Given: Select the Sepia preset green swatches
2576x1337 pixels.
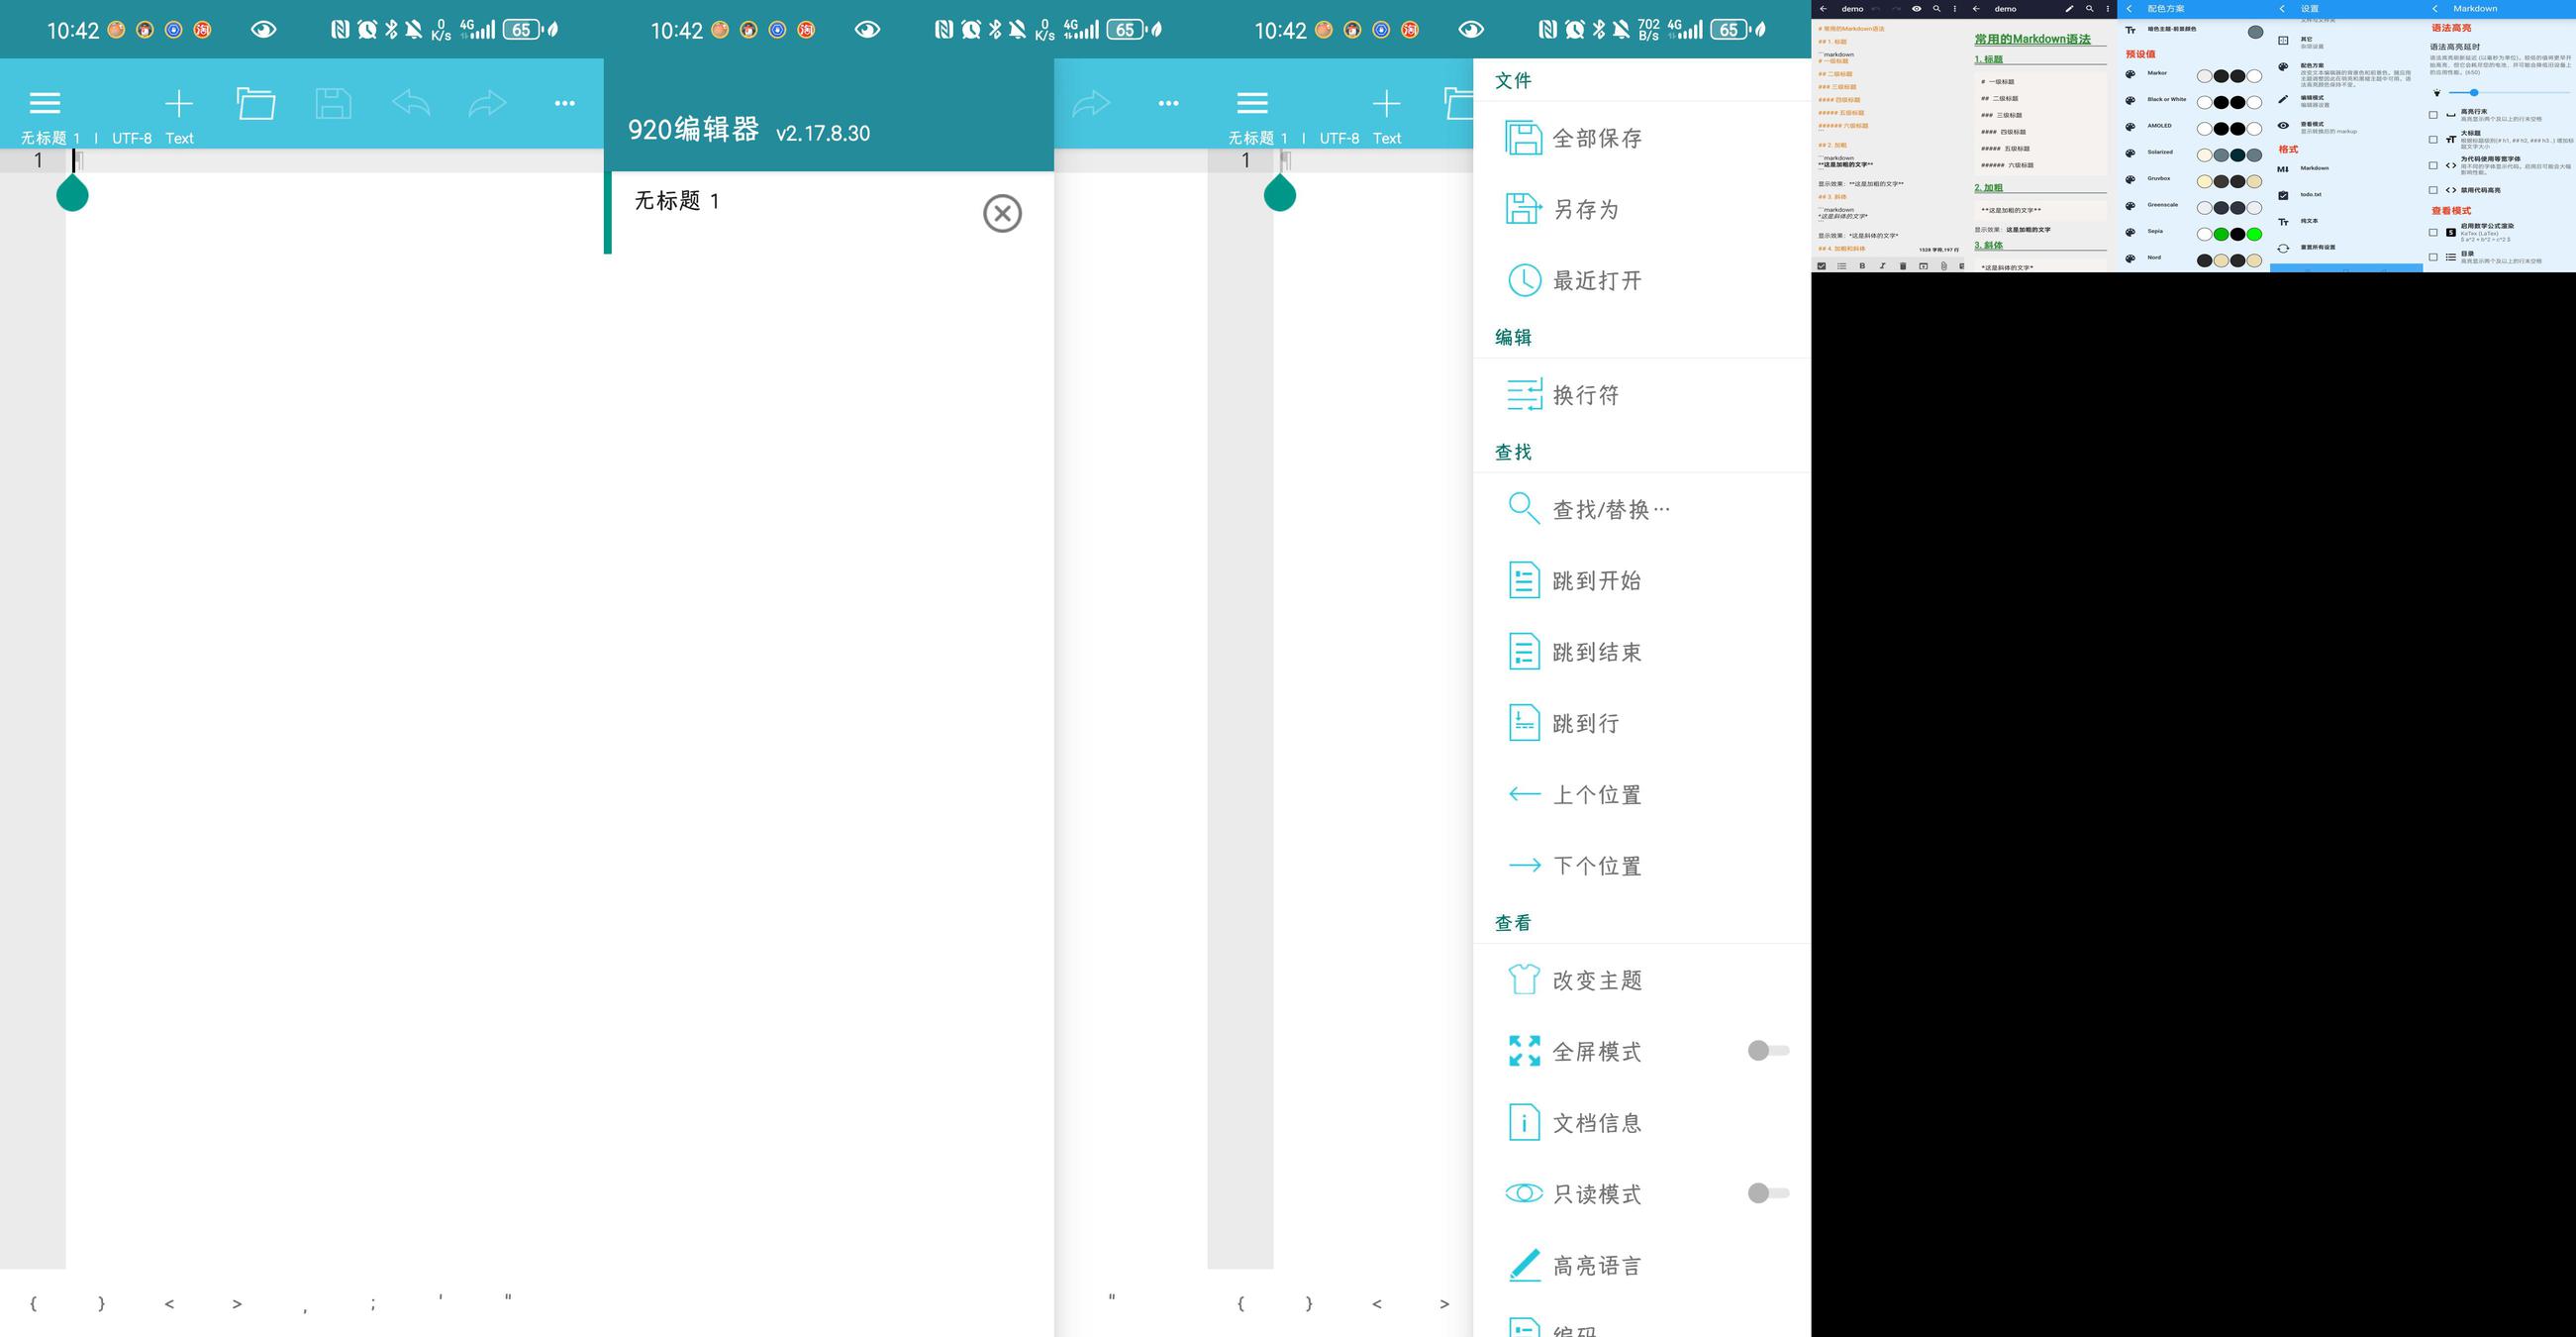Looking at the screenshot, I should [x=2230, y=234].
